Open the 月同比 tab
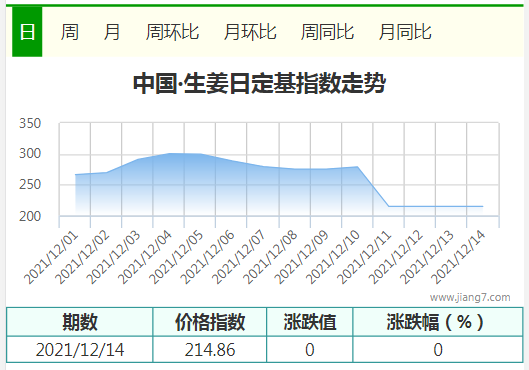The image size is (529, 370). click(405, 32)
